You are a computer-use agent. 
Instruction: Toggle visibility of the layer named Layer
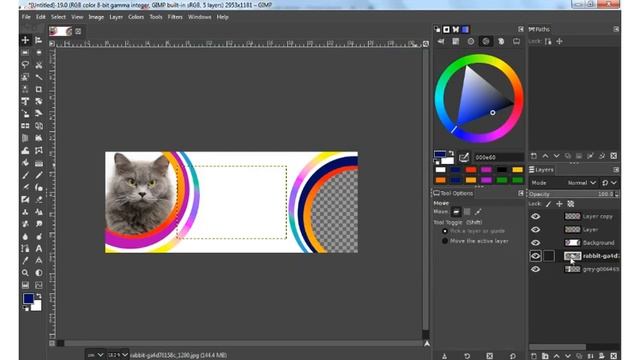point(536,229)
